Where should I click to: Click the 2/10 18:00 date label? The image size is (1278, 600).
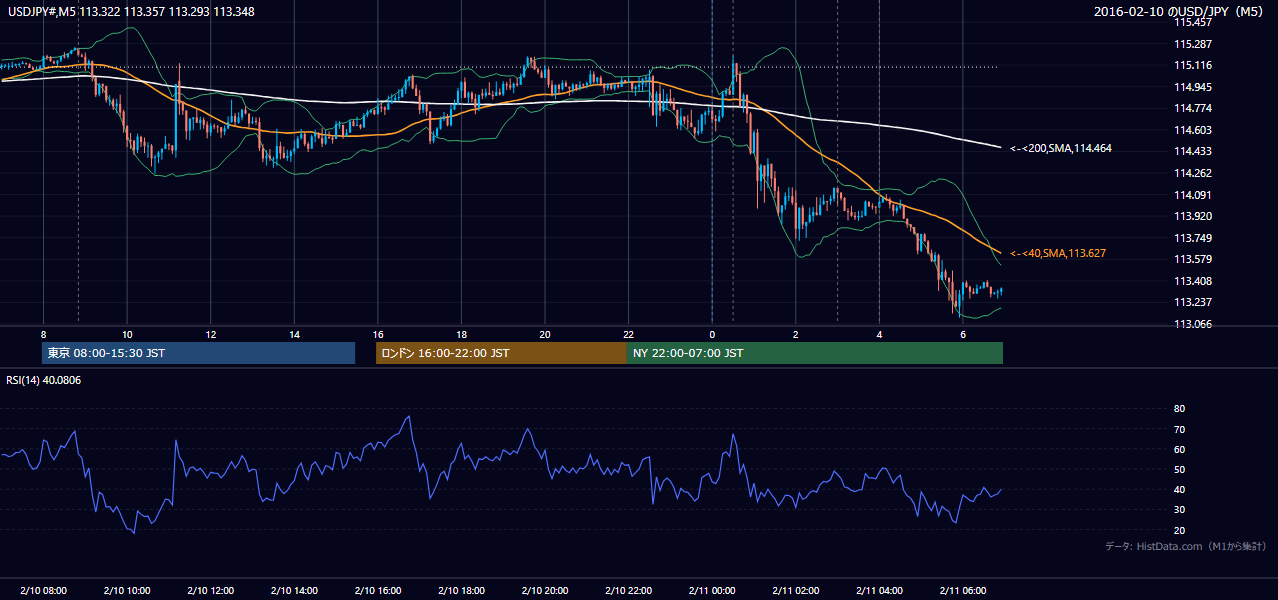click(461, 591)
